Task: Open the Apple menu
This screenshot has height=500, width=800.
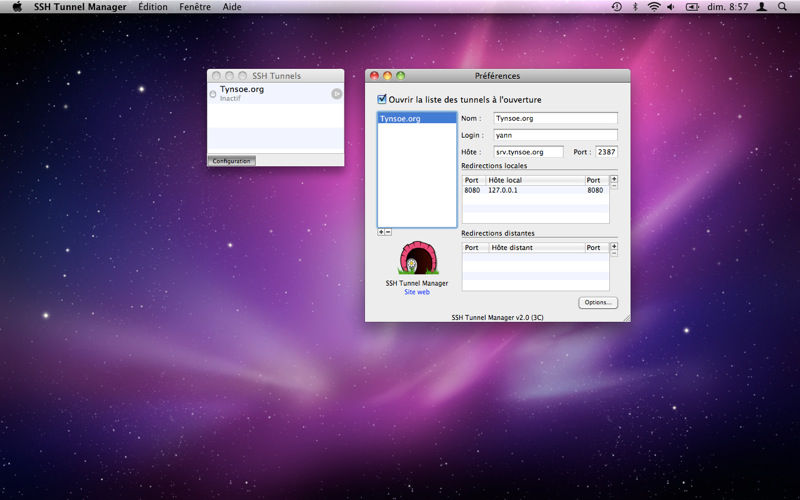Action: tap(17, 7)
